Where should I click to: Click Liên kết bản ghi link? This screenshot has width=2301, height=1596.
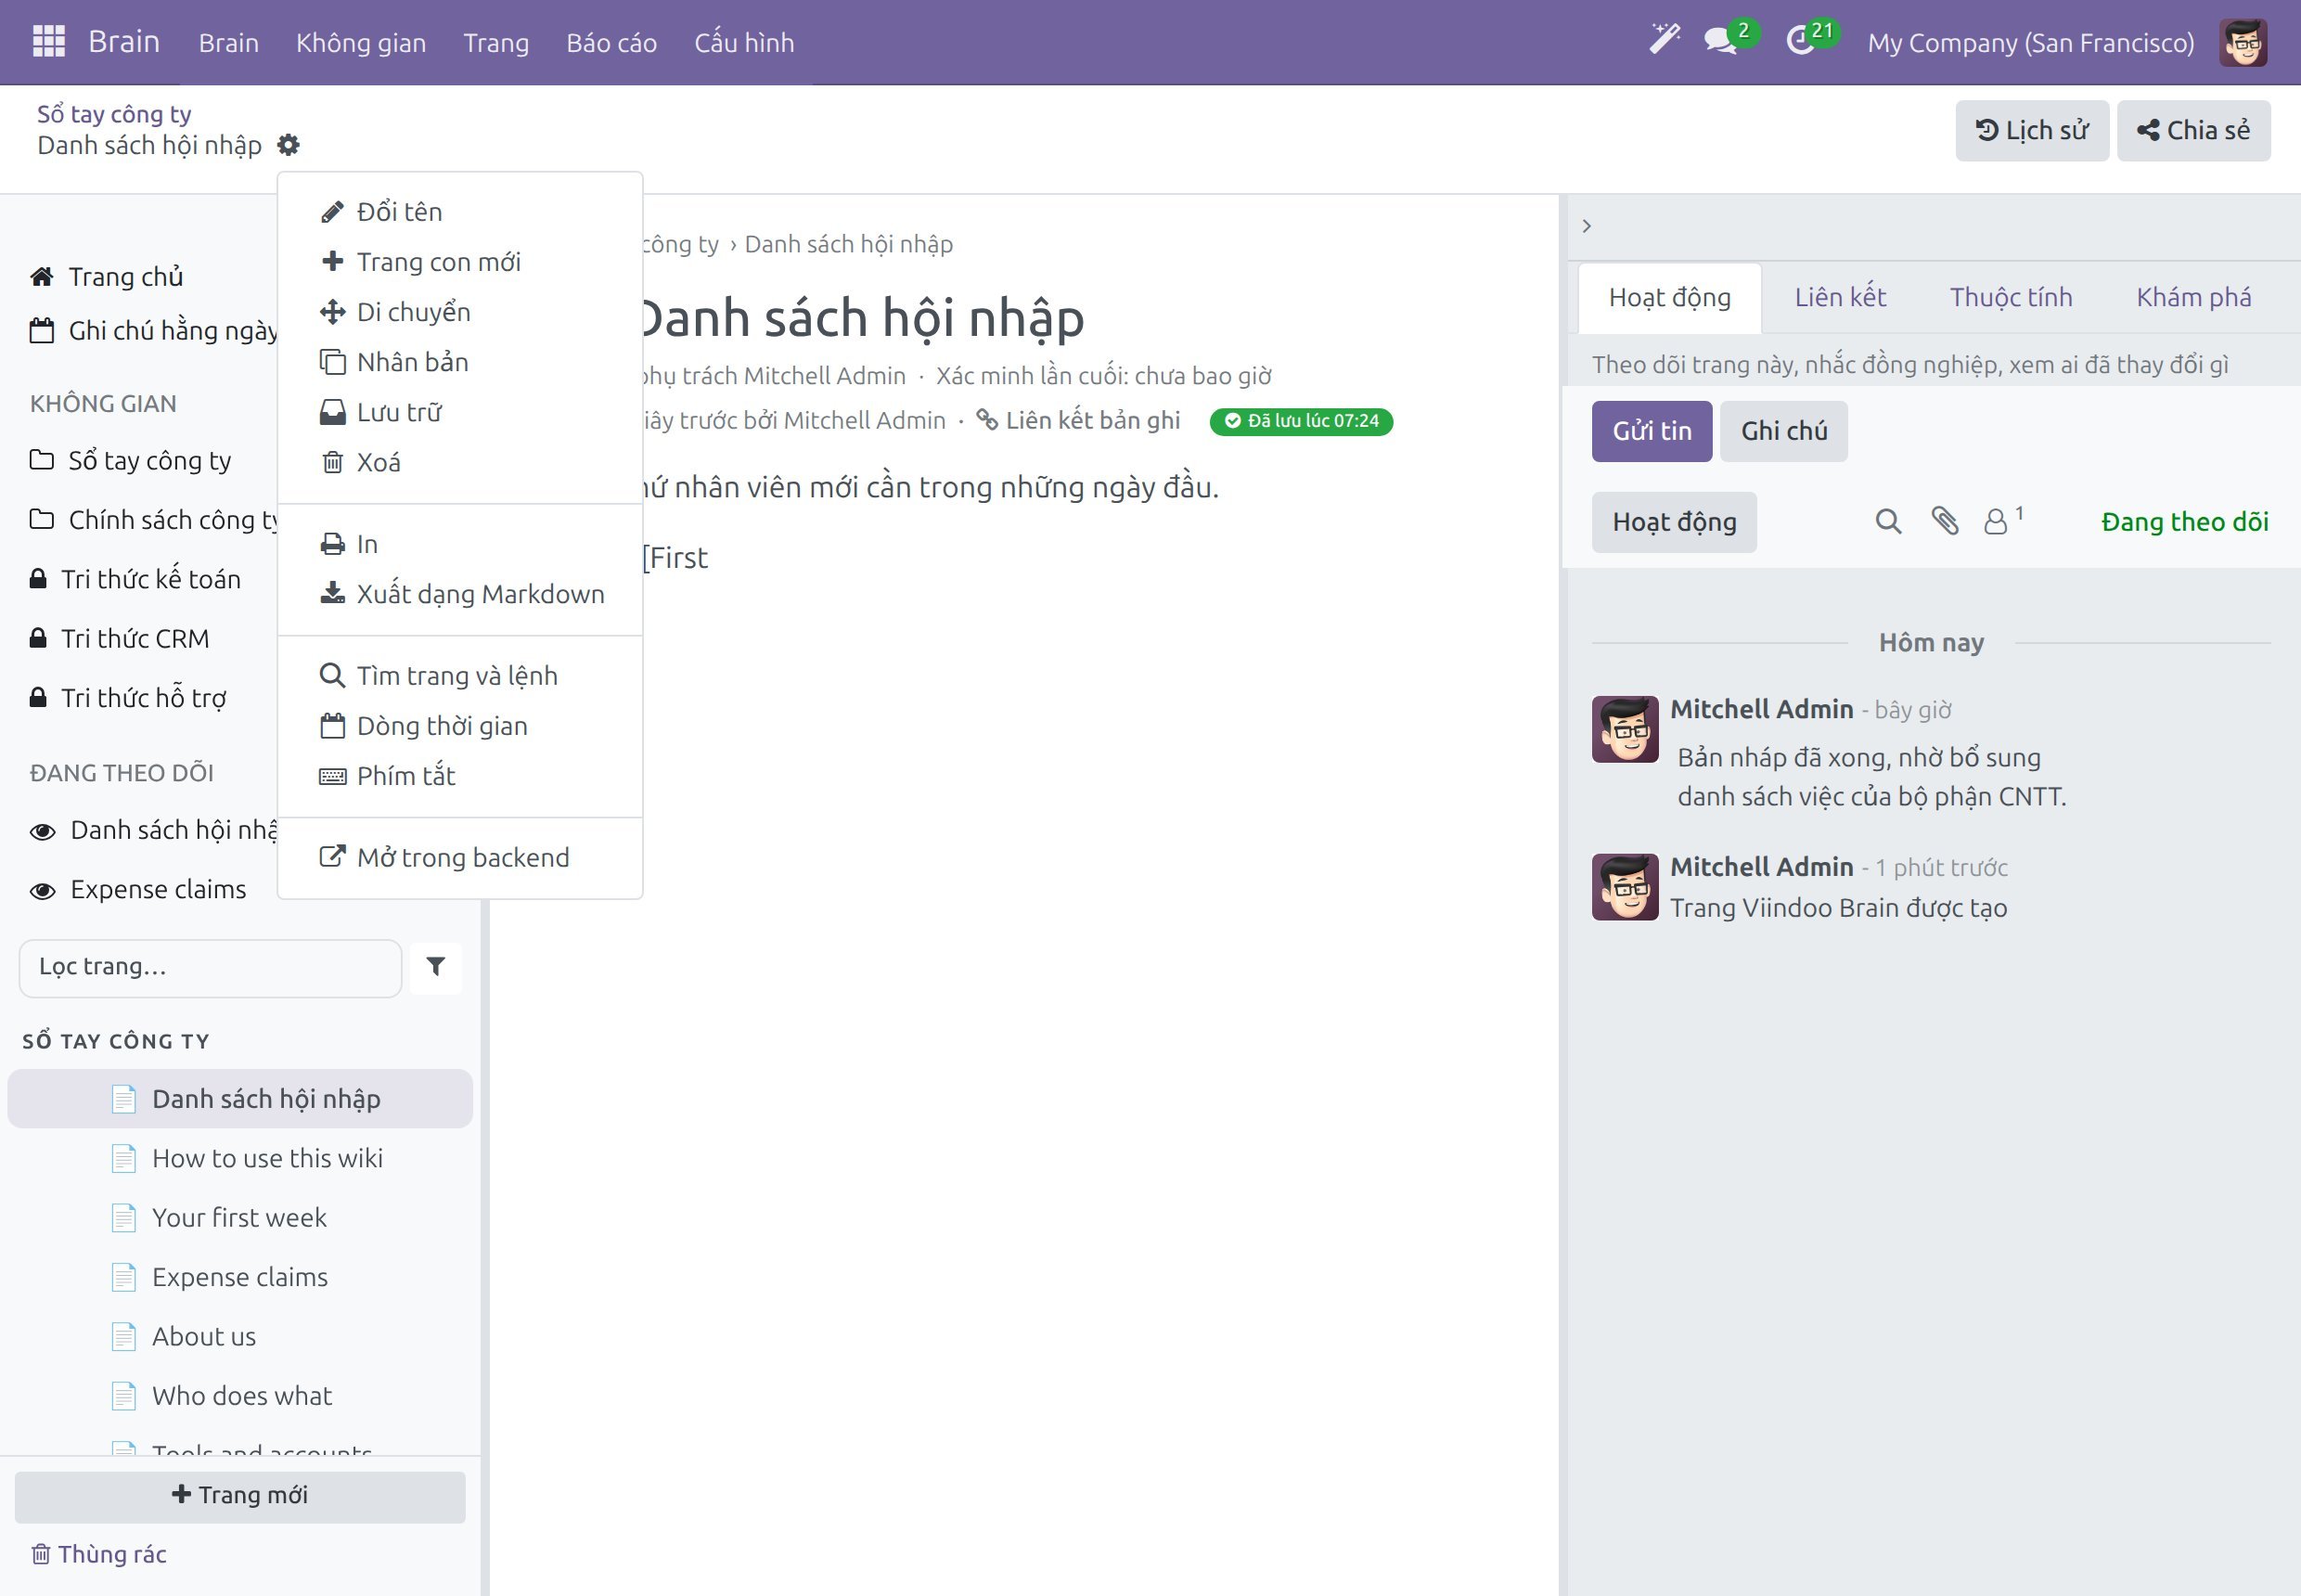(x=1078, y=420)
